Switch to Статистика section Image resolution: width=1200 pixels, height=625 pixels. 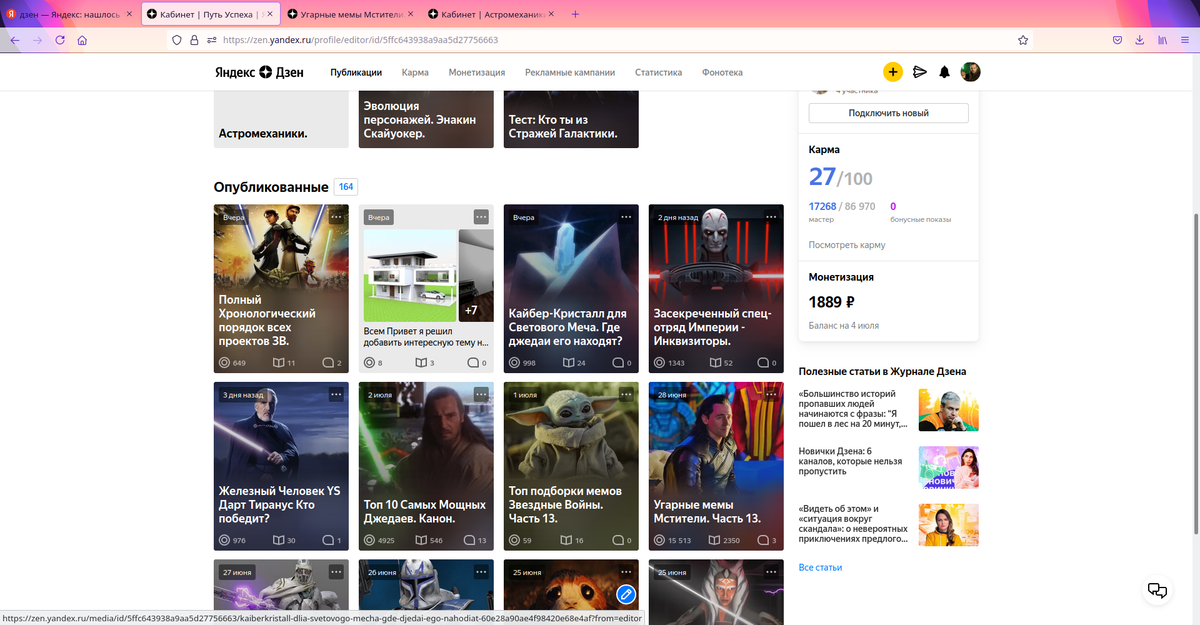[658, 72]
